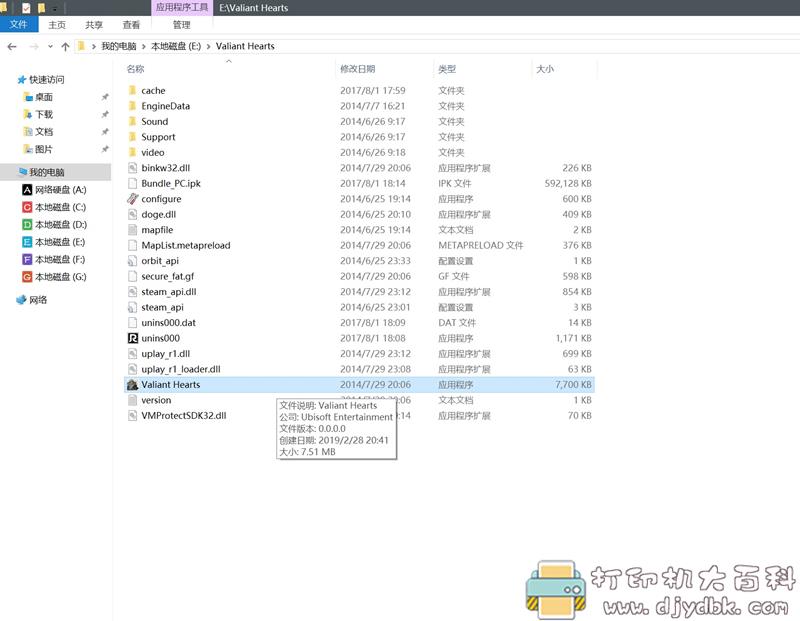Viewport: 800px width, 621px height.
Task: Sort by 名称 column header
Action: [135, 69]
